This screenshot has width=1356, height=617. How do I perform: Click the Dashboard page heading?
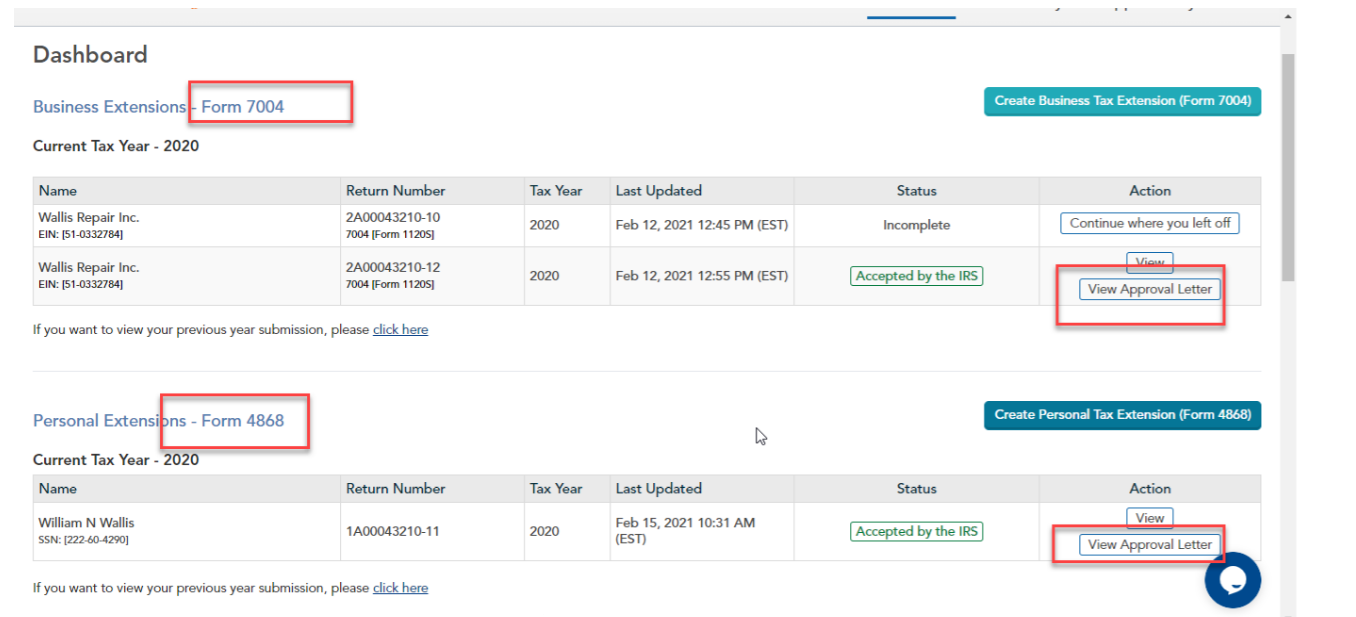pos(89,55)
